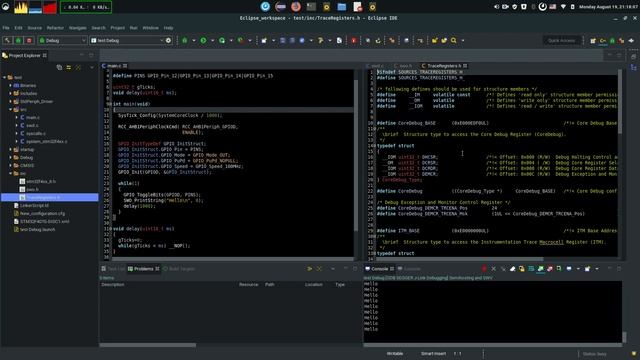Click the date and time clock in top panel
This screenshot has height=360, width=640.
pyautogui.click(x=608, y=7)
